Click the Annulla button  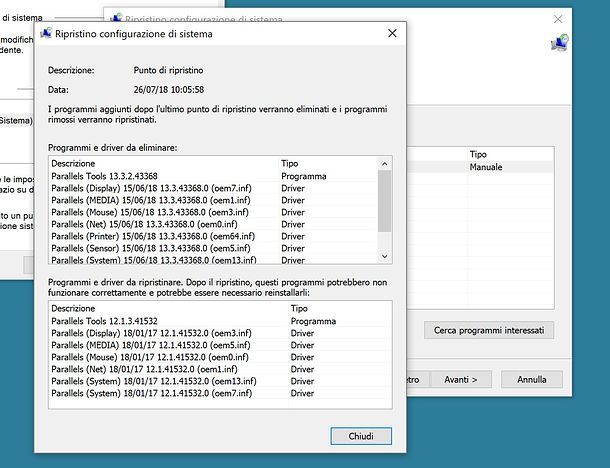[x=532, y=379]
